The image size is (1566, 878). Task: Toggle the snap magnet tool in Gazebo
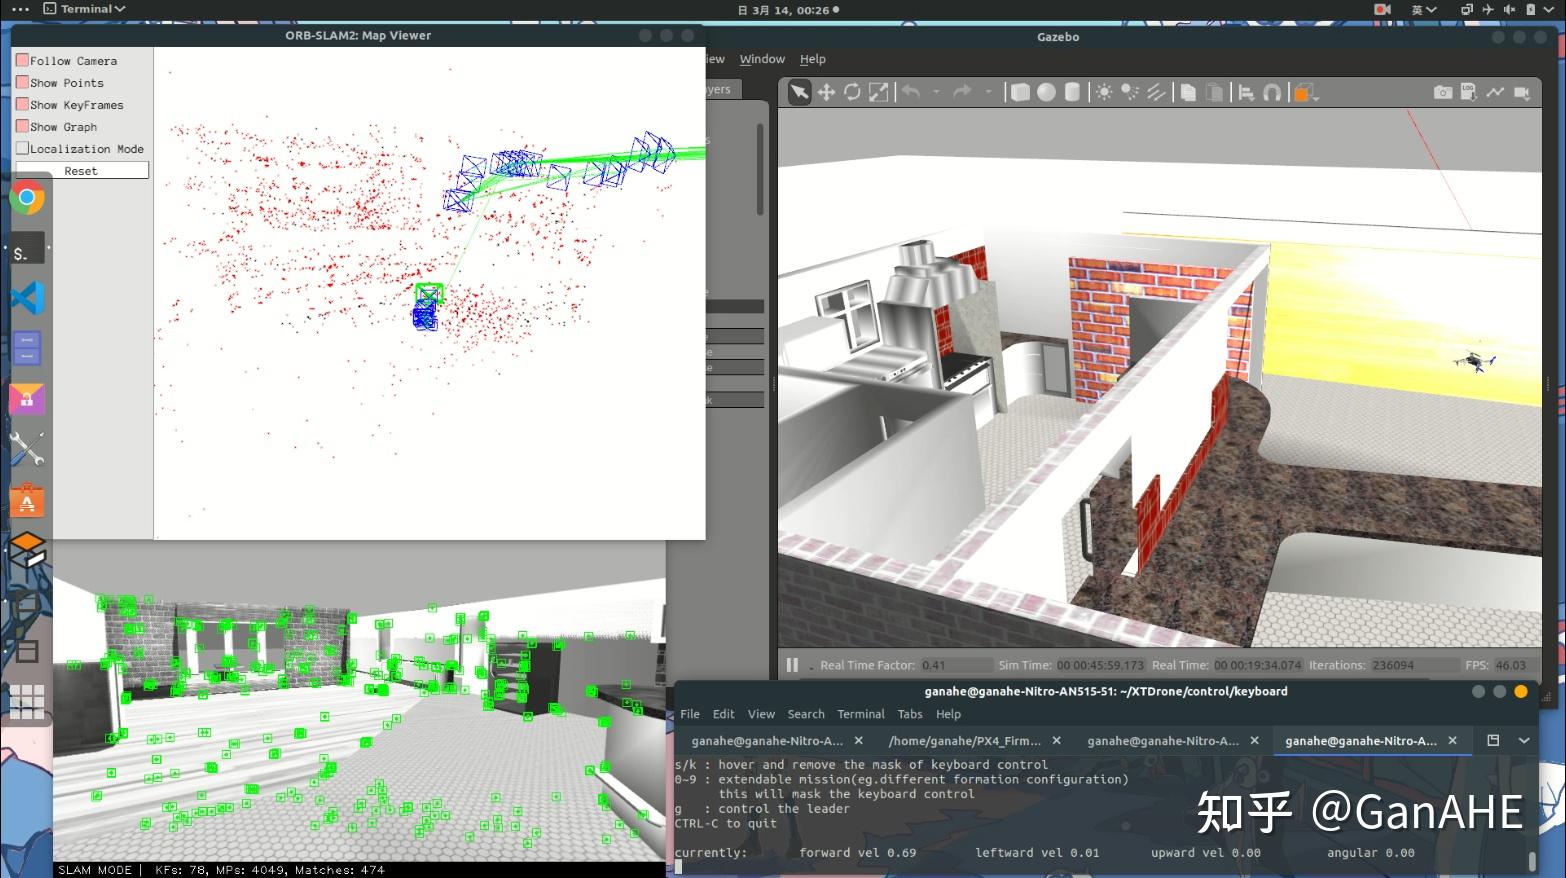(x=1272, y=93)
